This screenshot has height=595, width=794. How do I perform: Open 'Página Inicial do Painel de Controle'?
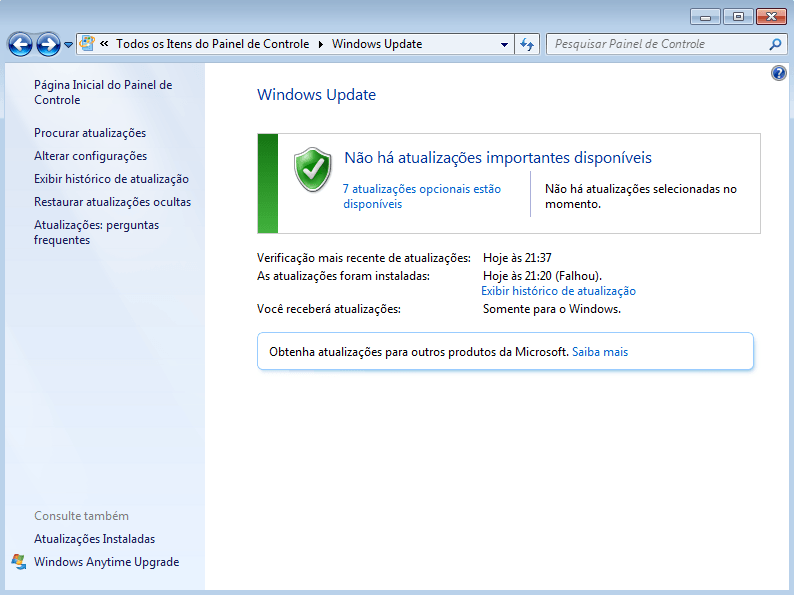tap(103, 92)
